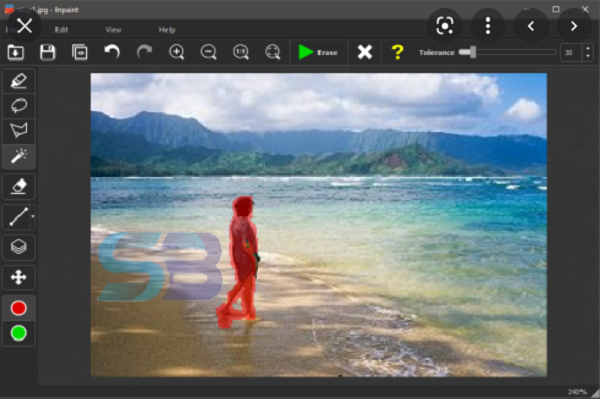The image size is (600, 399).
Task: Go to the previous image
Action: coord(531,26)
